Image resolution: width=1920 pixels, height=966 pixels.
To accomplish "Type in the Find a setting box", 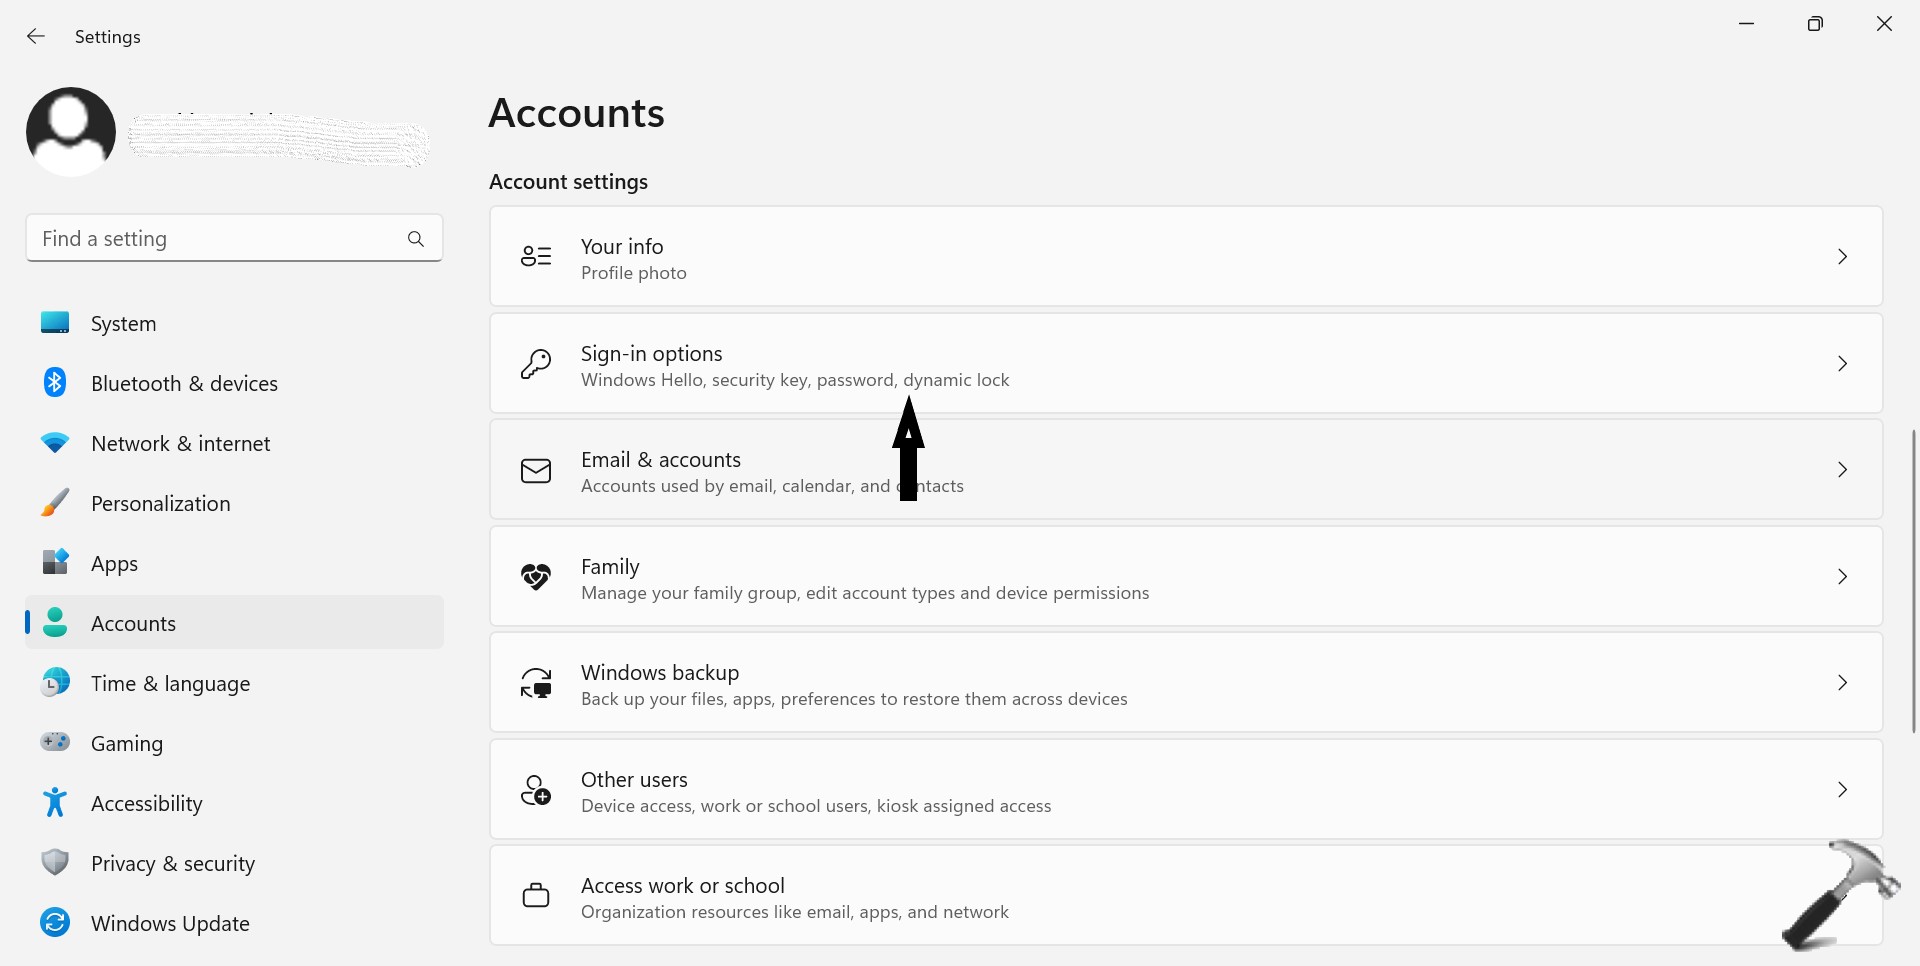I will pyautogui.click(x=215, y=239).
